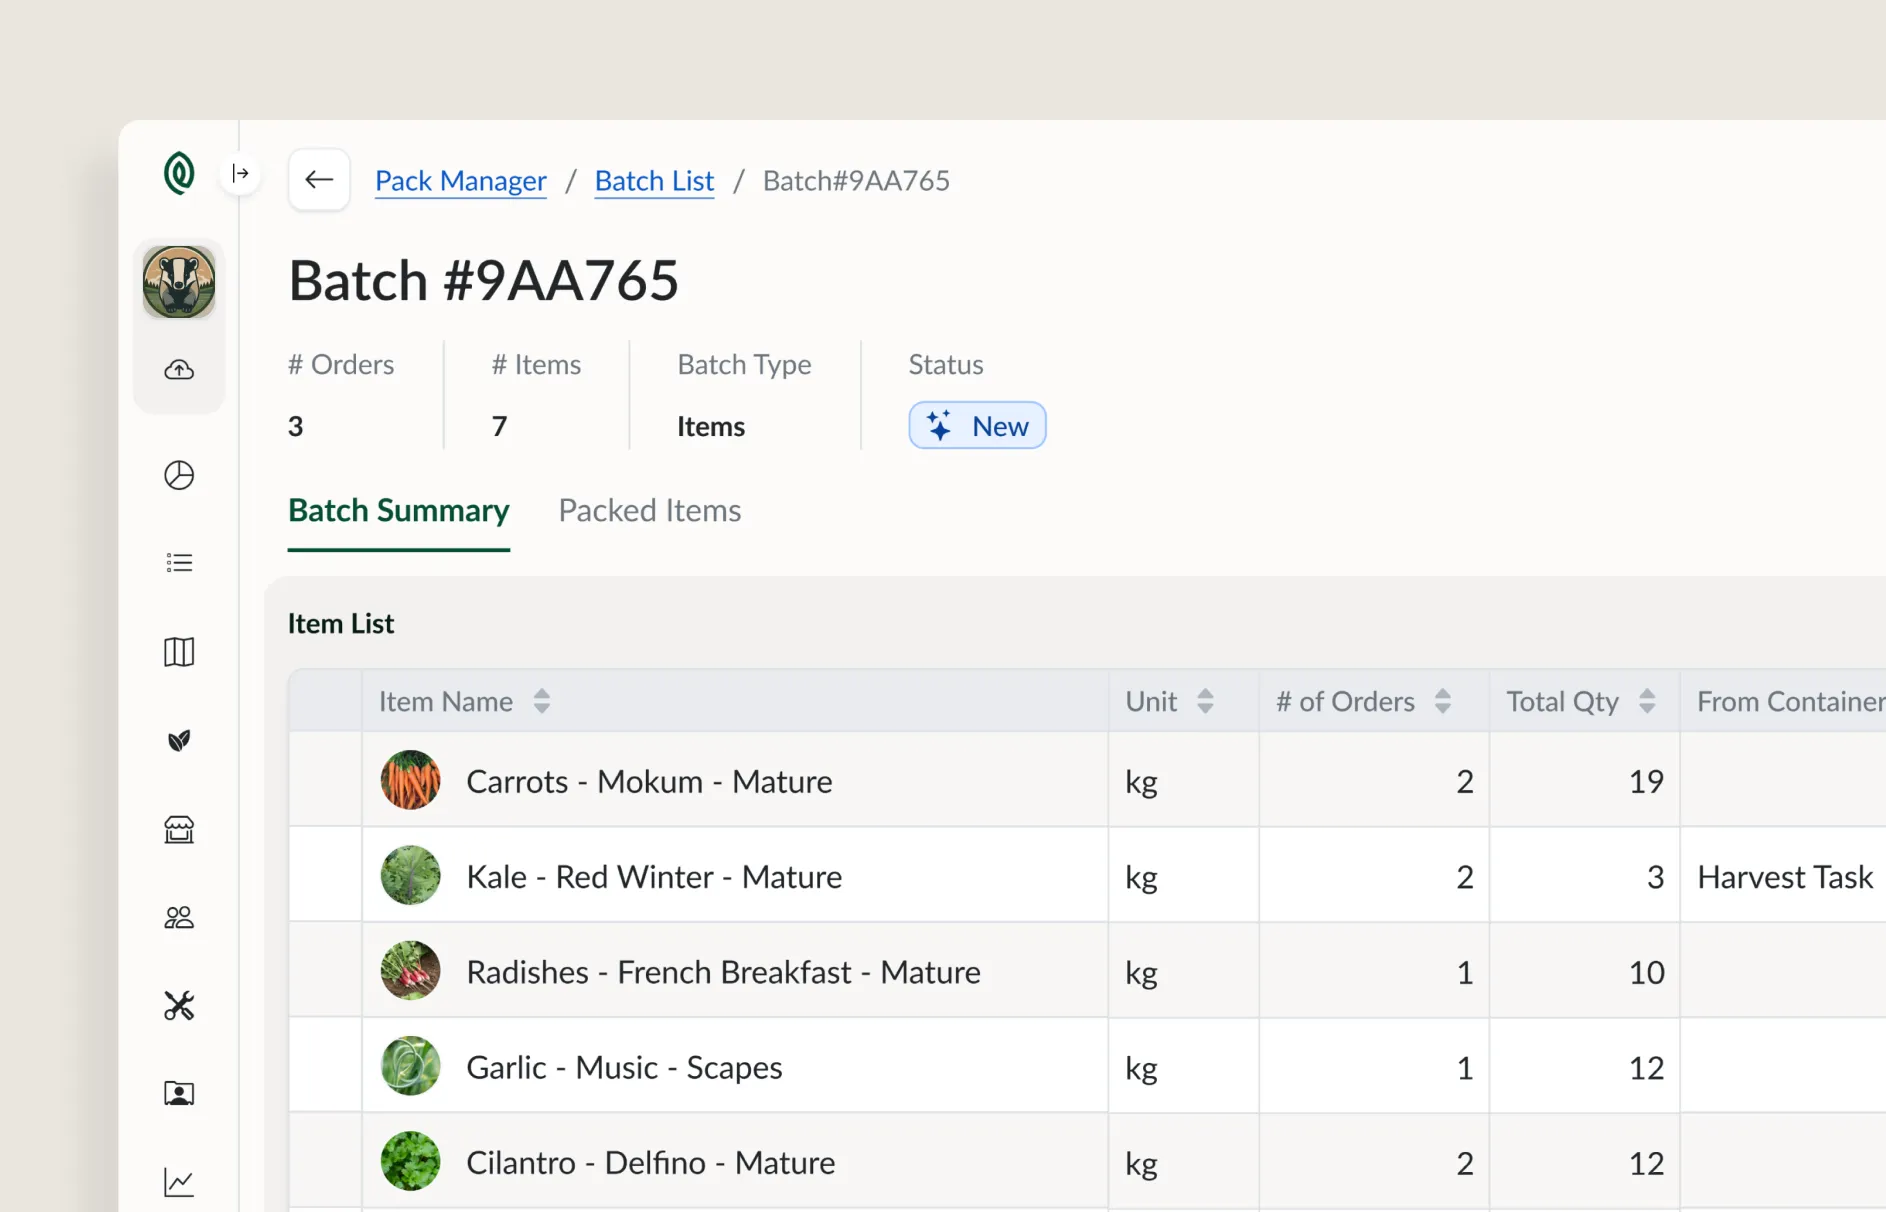Open the tools sidebar icon
Viewport: 1886px width, 1212px height.
179,1005
